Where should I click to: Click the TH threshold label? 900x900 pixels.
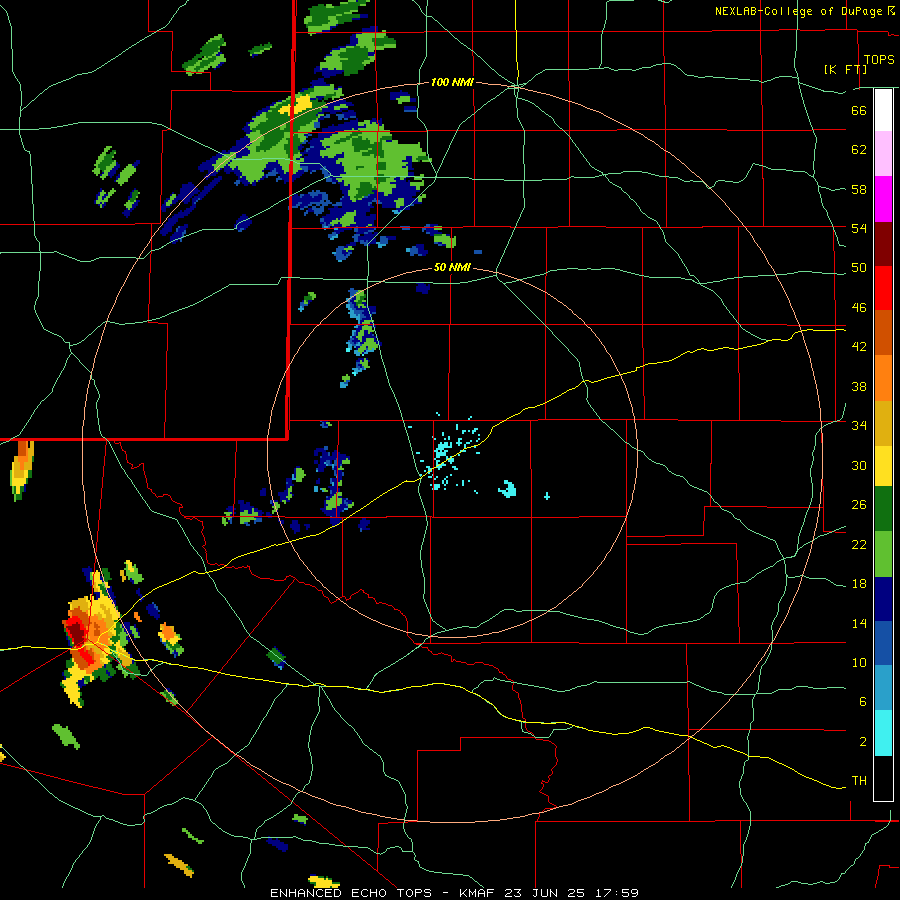point(859,781)
